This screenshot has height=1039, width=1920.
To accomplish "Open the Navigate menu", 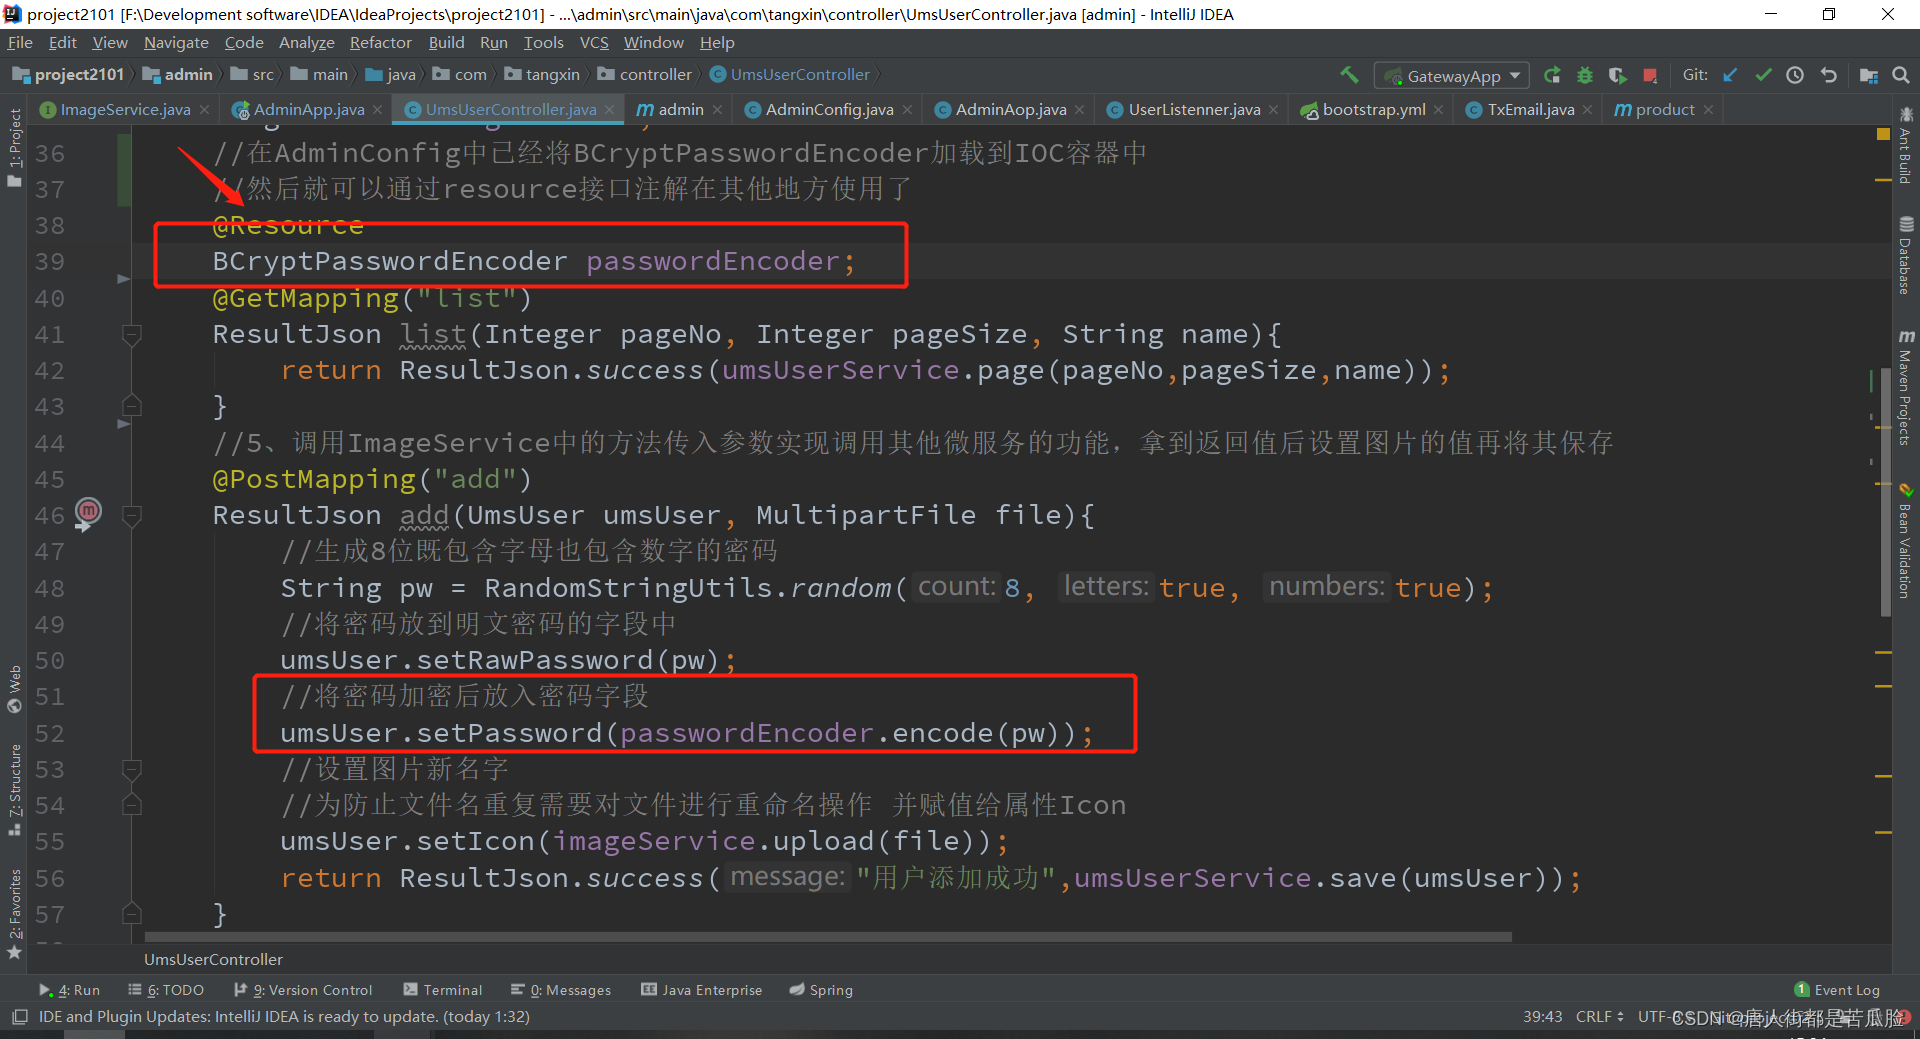I will point(176,43).
